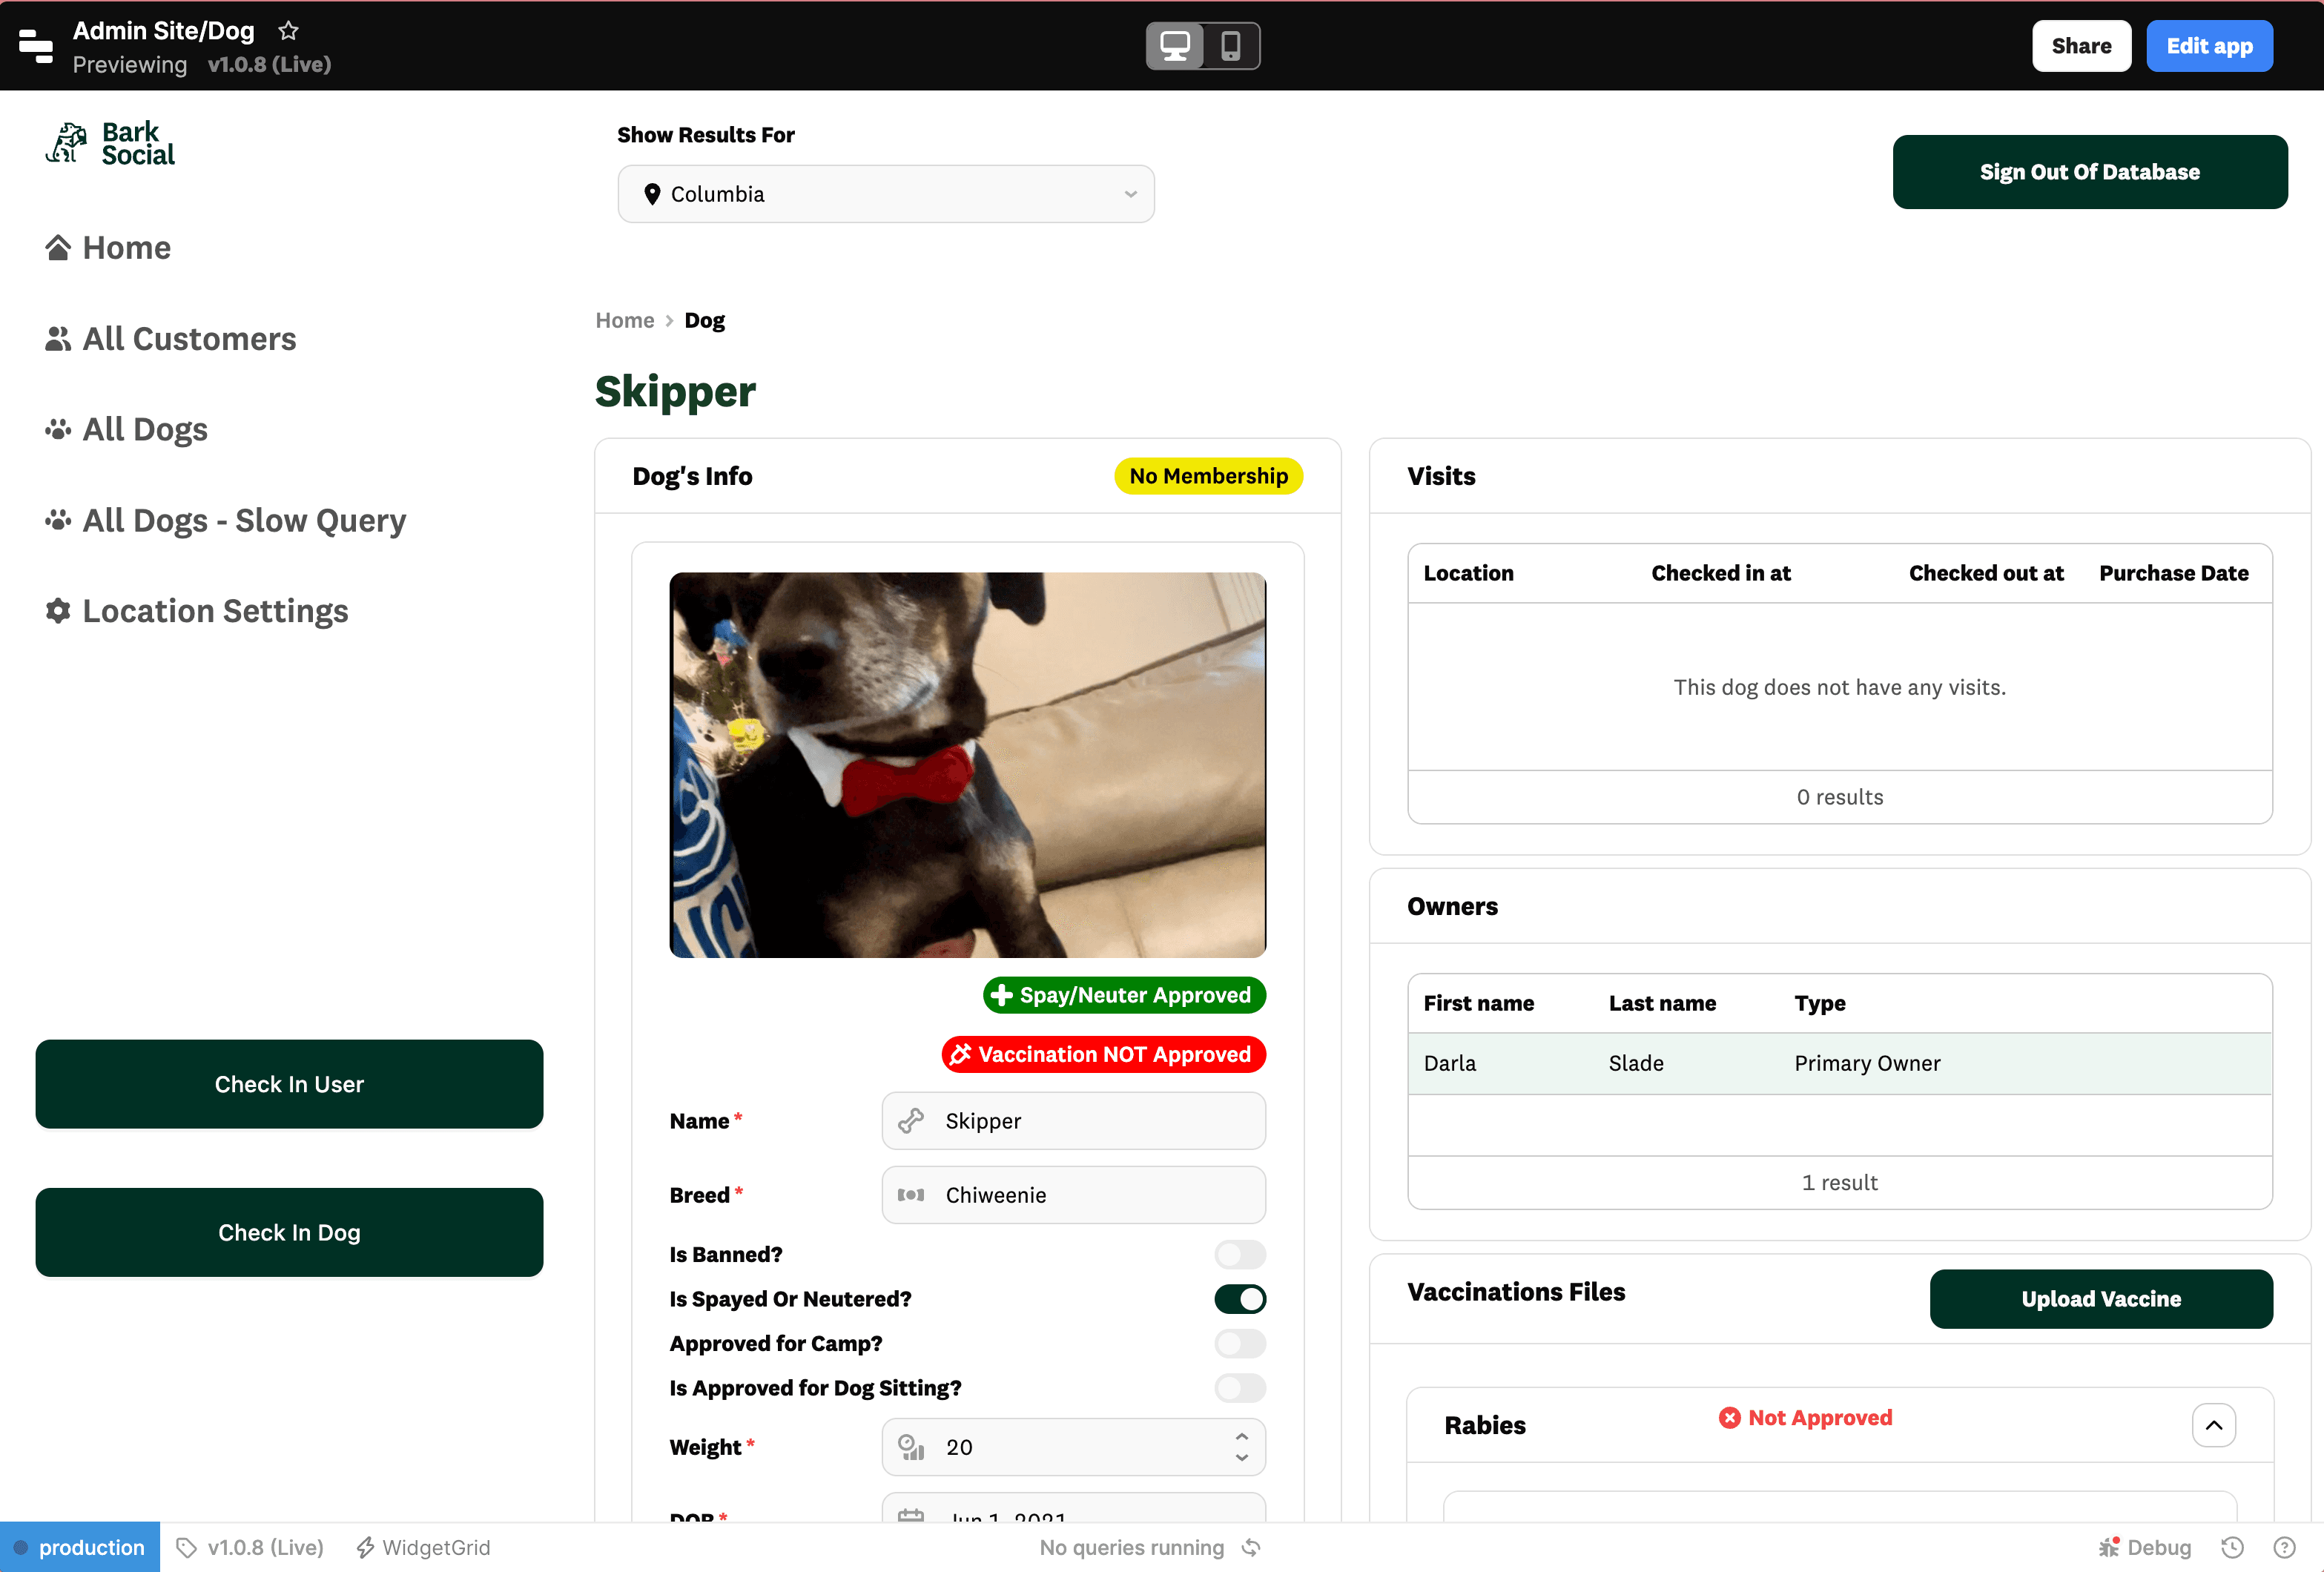Open Debug tools in status bar
This screenshot has width=2324, height=1572.
[2145, 1548]
